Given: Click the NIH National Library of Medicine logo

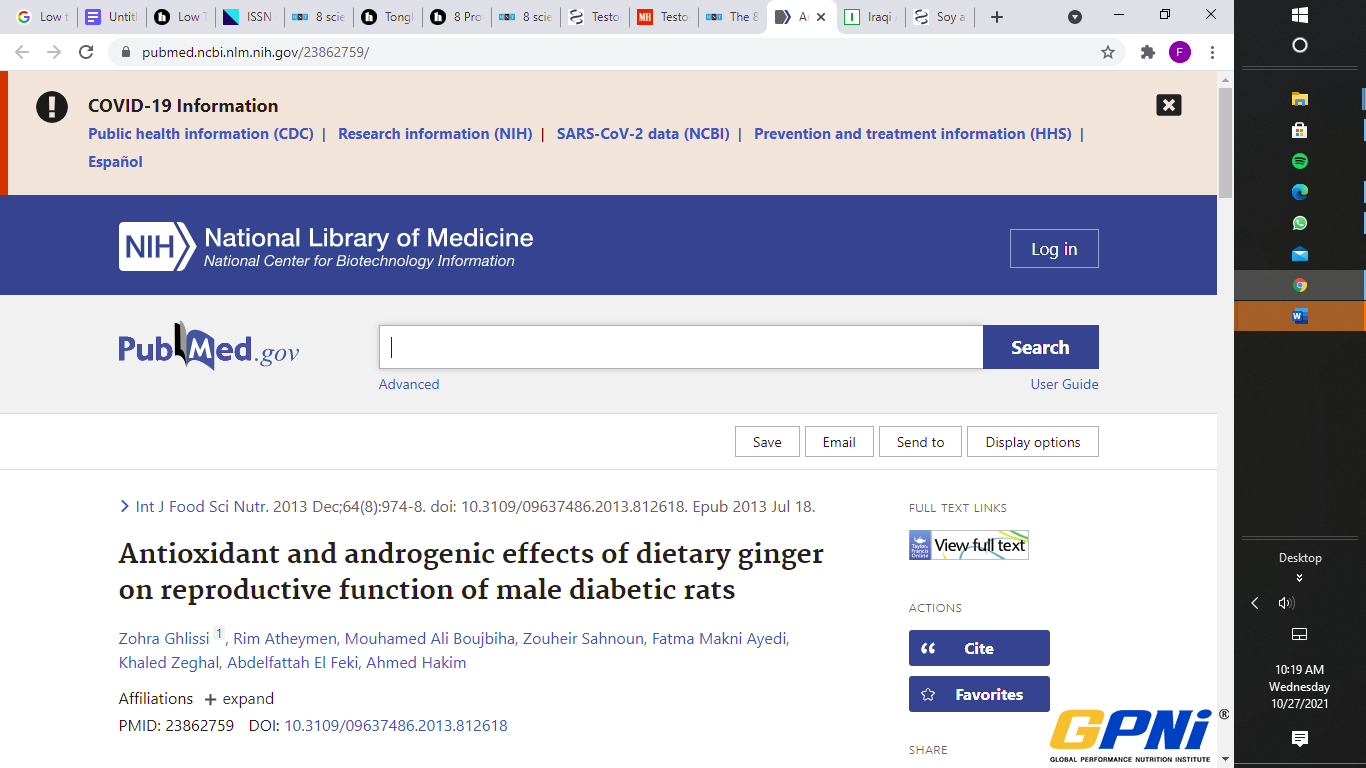Looking at the screenshot, I should (x=326, y=247).
